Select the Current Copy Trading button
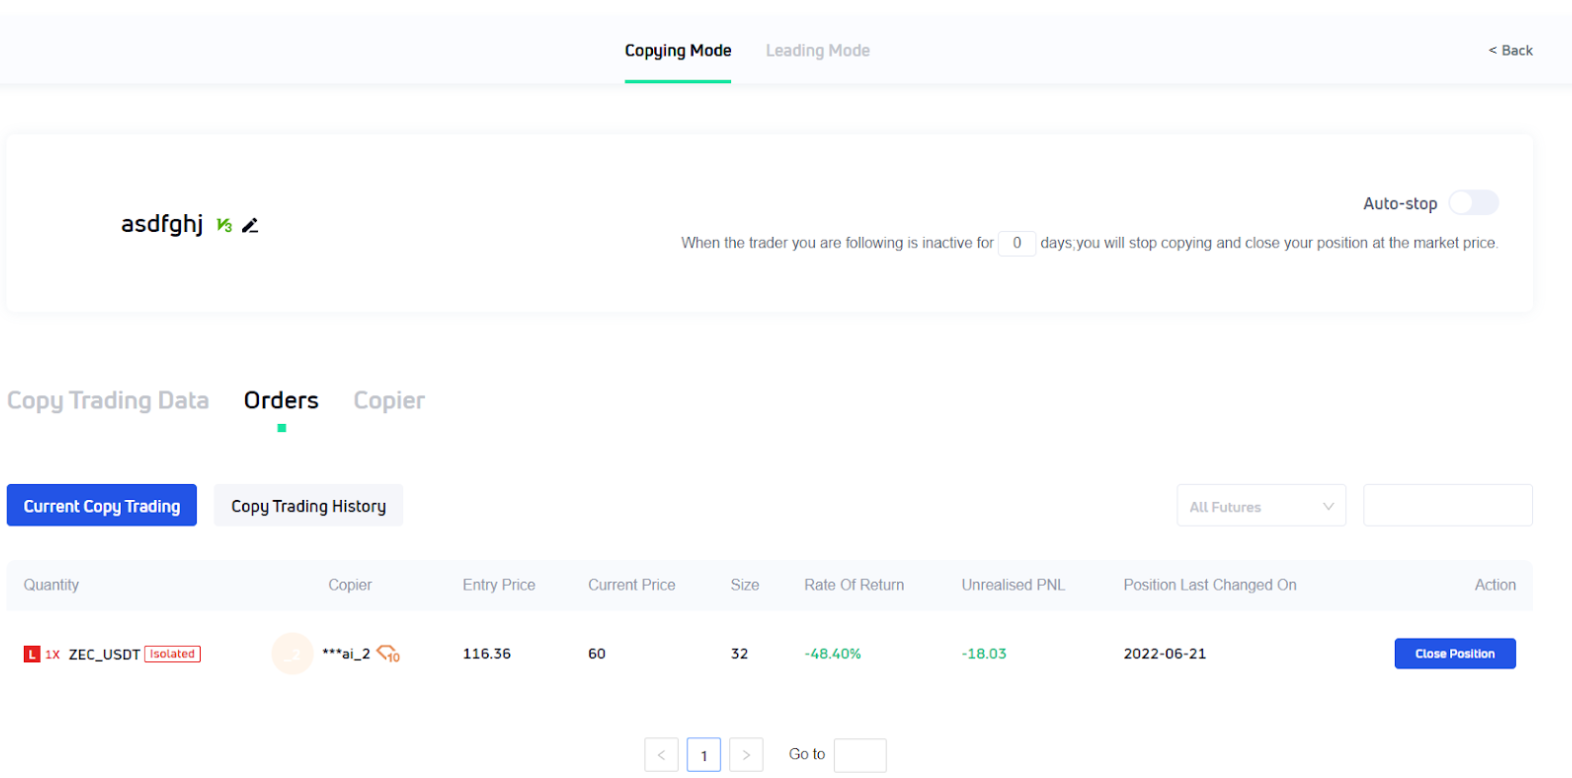This screenshot has width=1572, height=778. 102,506
